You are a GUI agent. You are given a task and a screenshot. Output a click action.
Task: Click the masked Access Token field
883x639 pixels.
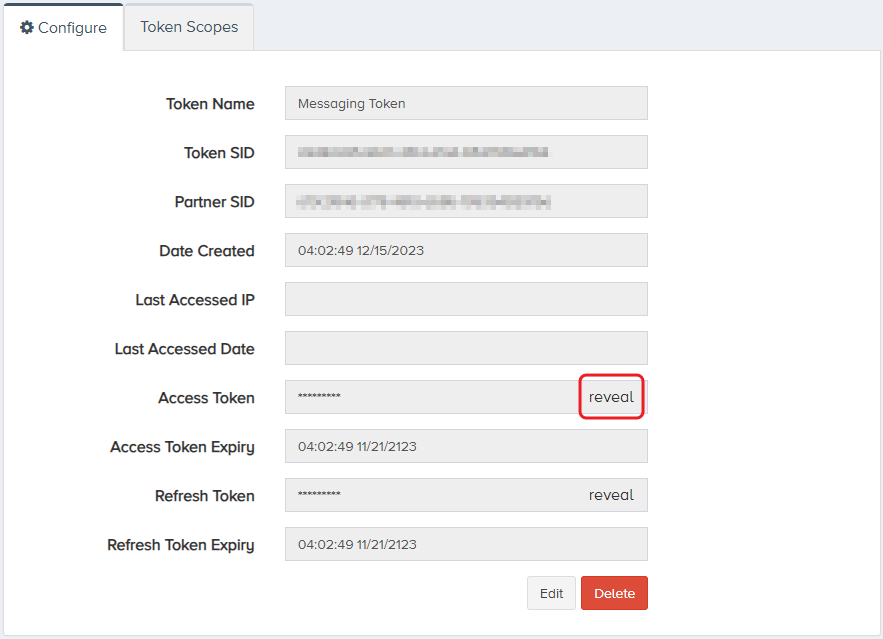(430, 397)
